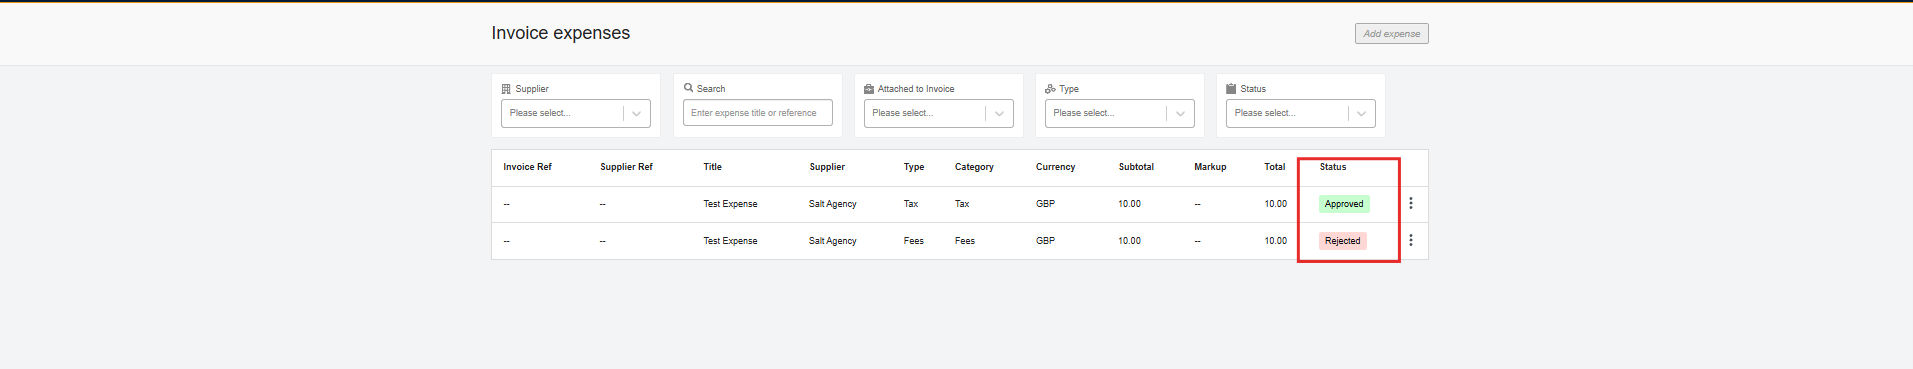Open the three-dot menu for Rejected expense
The height and width of the screenshot is (369, 1913).
(x=1410, y=240)
